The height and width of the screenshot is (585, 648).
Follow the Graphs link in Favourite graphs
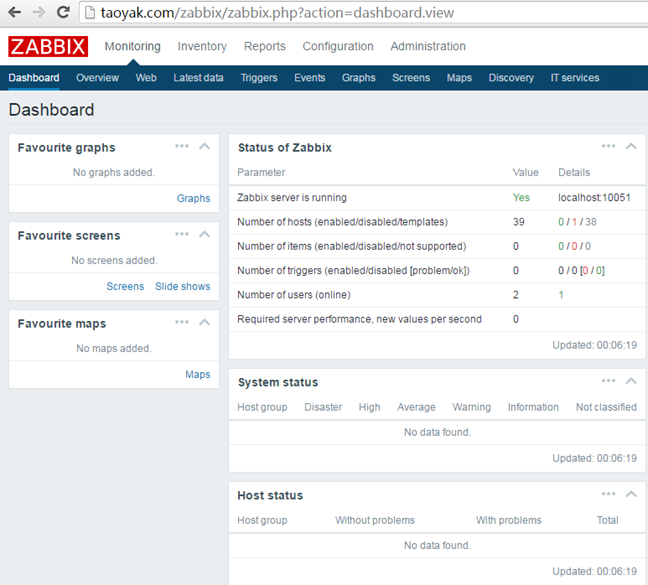click(x=193, y=199)
